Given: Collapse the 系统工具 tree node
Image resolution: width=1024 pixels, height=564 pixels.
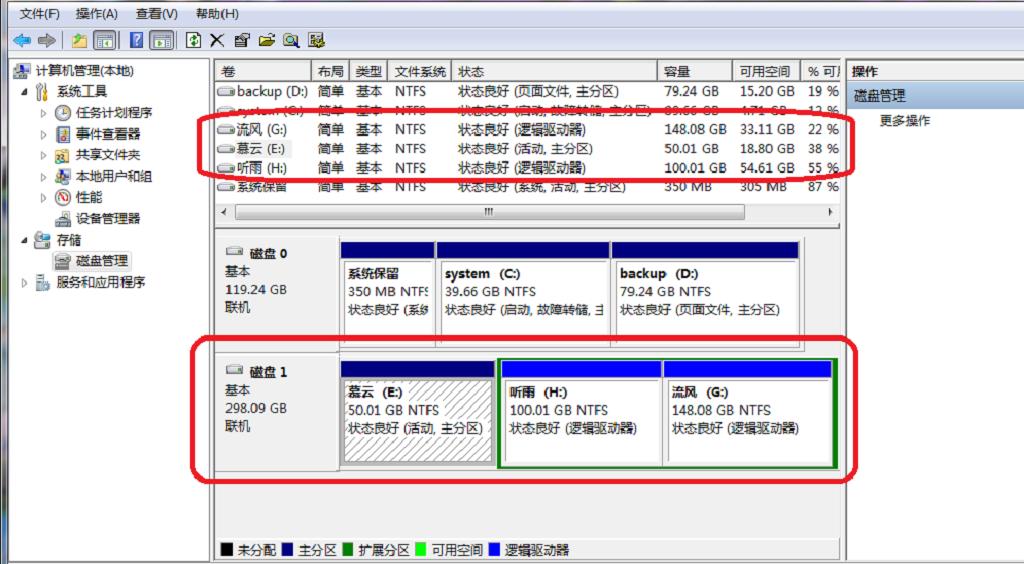Looking at the screenshot, I should pos(25,92).
